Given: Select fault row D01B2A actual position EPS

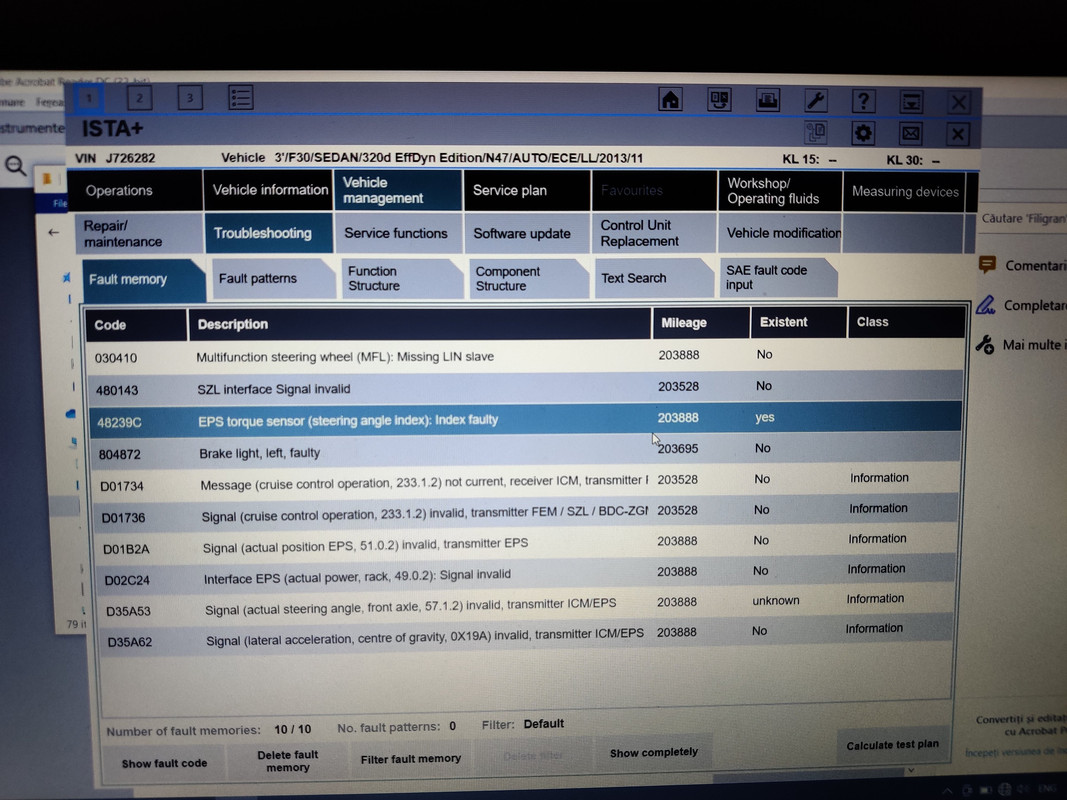Looking at the screenshot, I should [525, 544].
